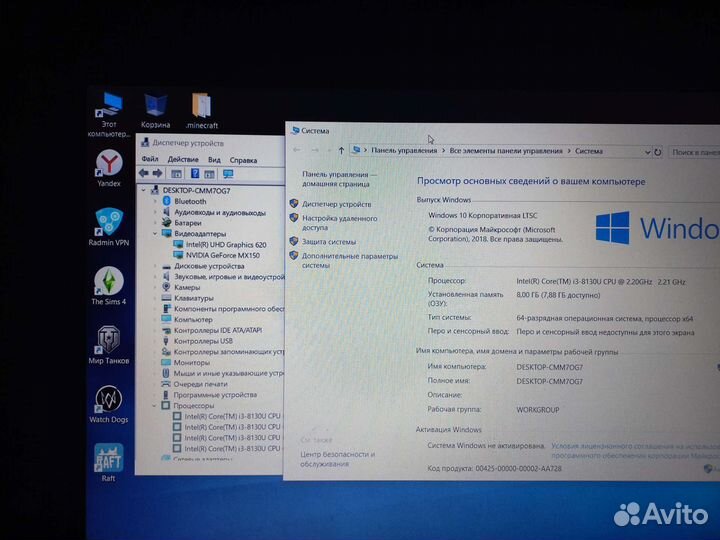Viewport: 720px width, 540px height.
Task: Open Диспетчер устройств link in System sidebar
Action: 337,204
